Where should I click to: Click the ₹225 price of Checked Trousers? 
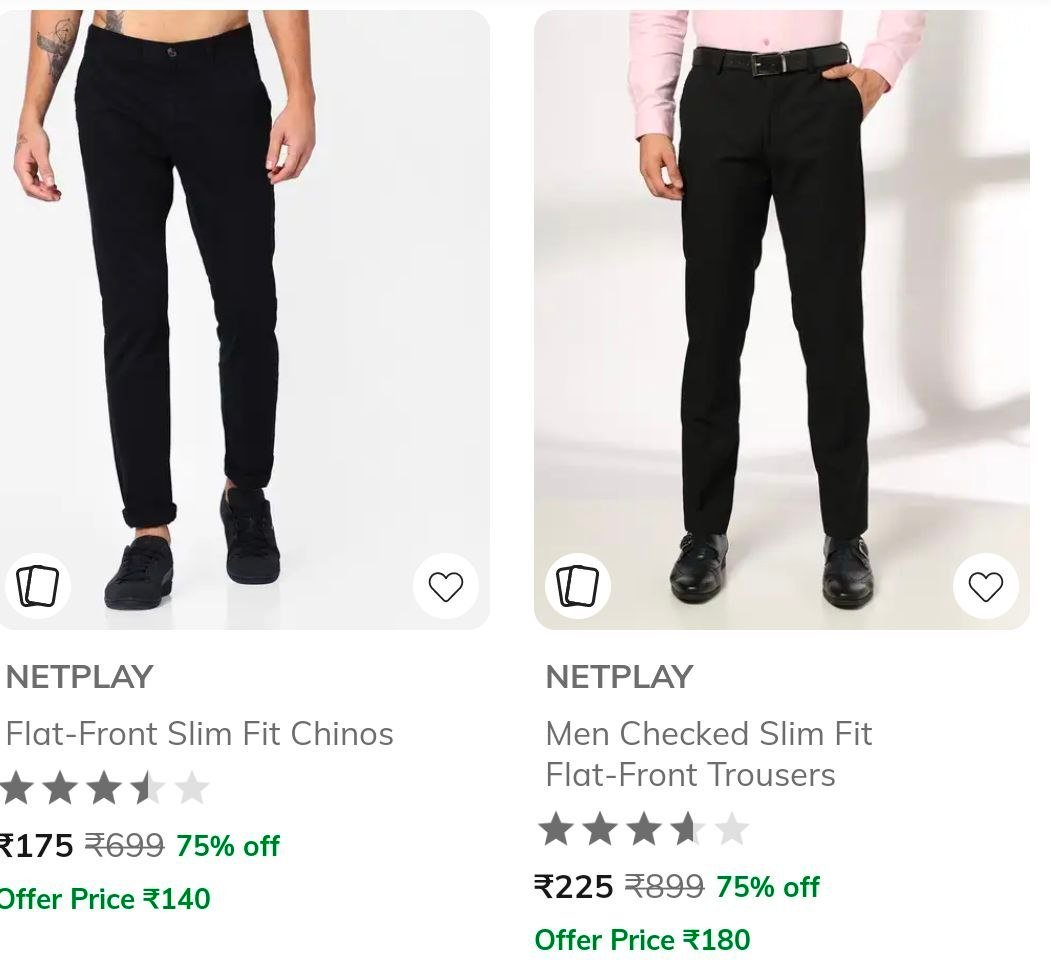tap(574, 887)
